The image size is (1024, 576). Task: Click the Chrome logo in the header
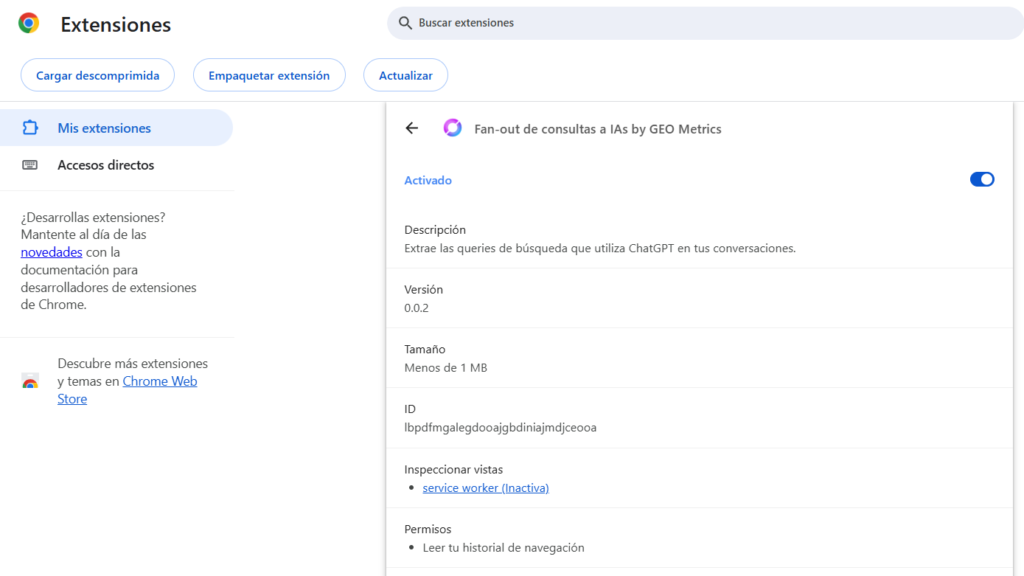[29, 24]
